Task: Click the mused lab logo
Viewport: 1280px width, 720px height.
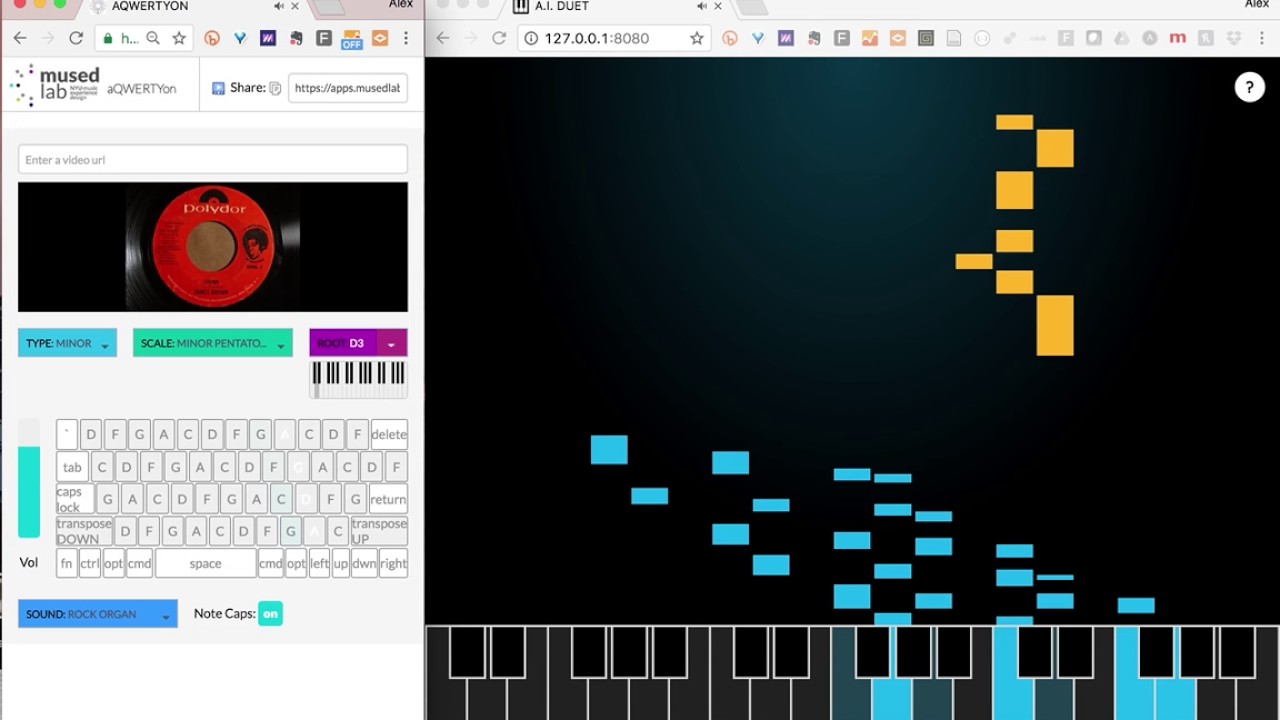Action: pyautogui.click(x=55, y=87)
